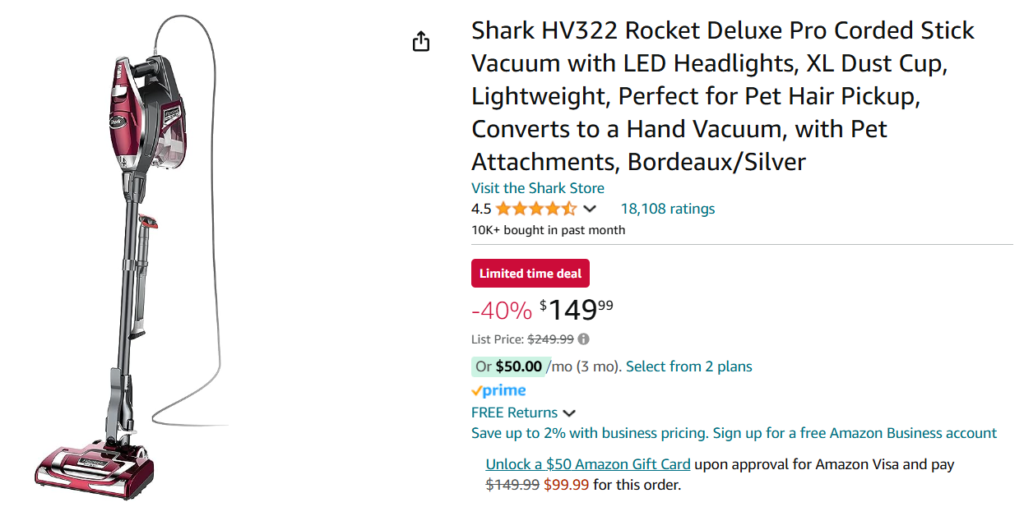The height and width of the screenshot is (507, 1024).
Task: Click the highlighted $50.00 monthly payment amount
Action: pyautogui.click(x=518, y=366)
